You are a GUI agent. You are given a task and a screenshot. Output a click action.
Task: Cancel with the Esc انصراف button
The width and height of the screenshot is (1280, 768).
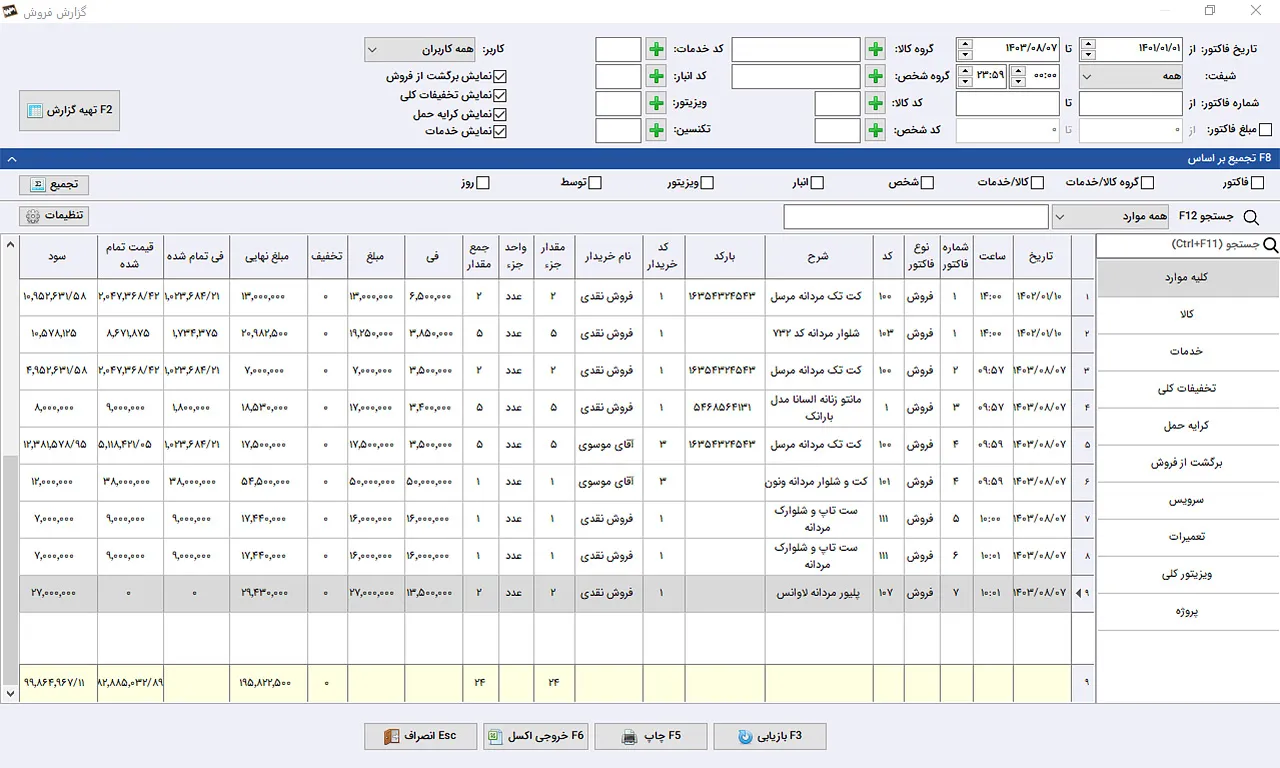click(x=420, y=736)
